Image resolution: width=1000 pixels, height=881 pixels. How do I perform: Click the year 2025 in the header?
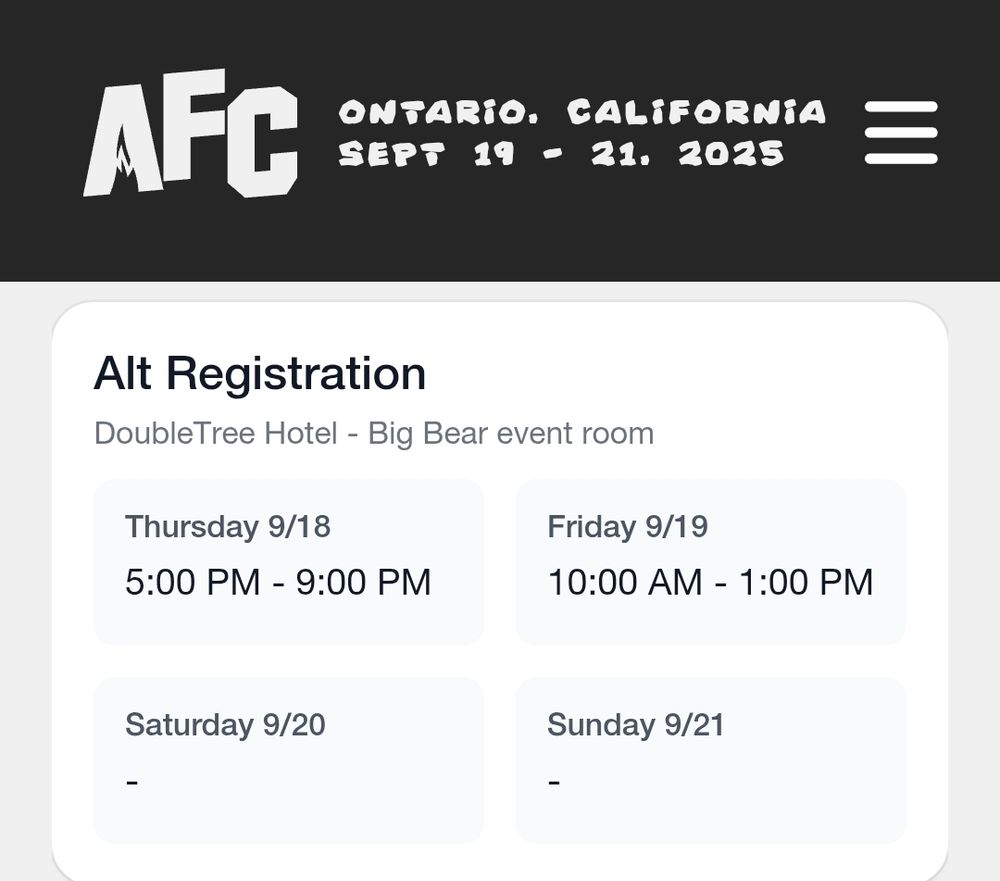click(x=731, y=154)
